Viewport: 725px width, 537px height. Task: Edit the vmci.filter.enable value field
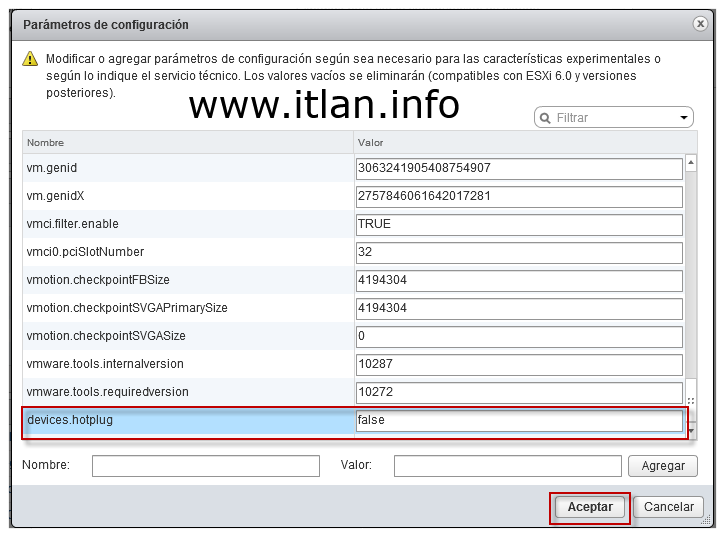pyautogui.click(x=519, y=224)
